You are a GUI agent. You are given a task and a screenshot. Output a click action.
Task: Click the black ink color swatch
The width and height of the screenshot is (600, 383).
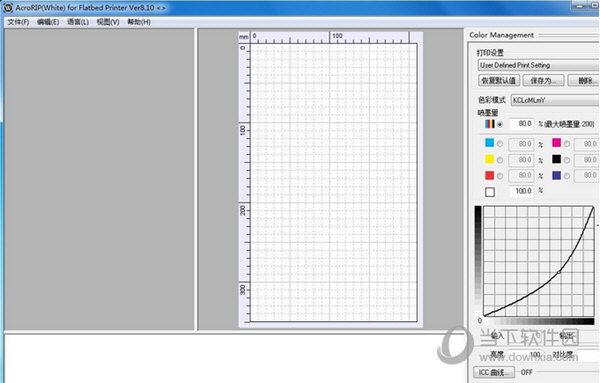pyautogui.click(x=556, y=159)
